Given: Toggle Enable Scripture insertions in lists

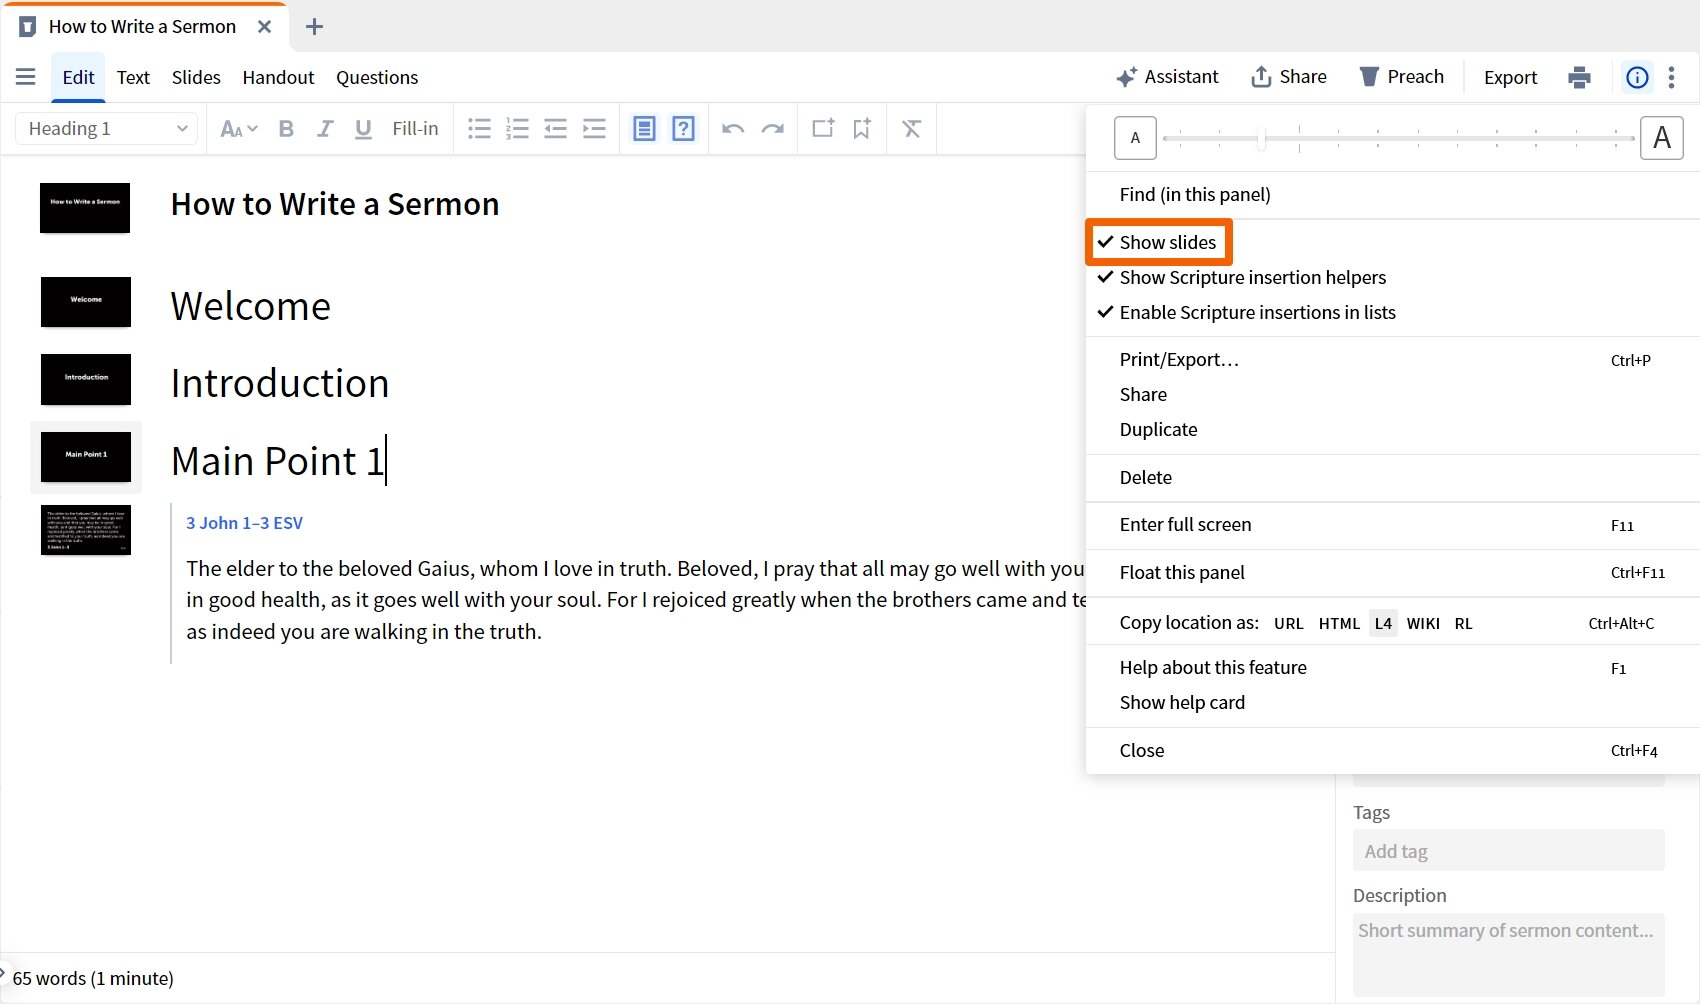Looking at the screenshot, I should point(1257,311).
